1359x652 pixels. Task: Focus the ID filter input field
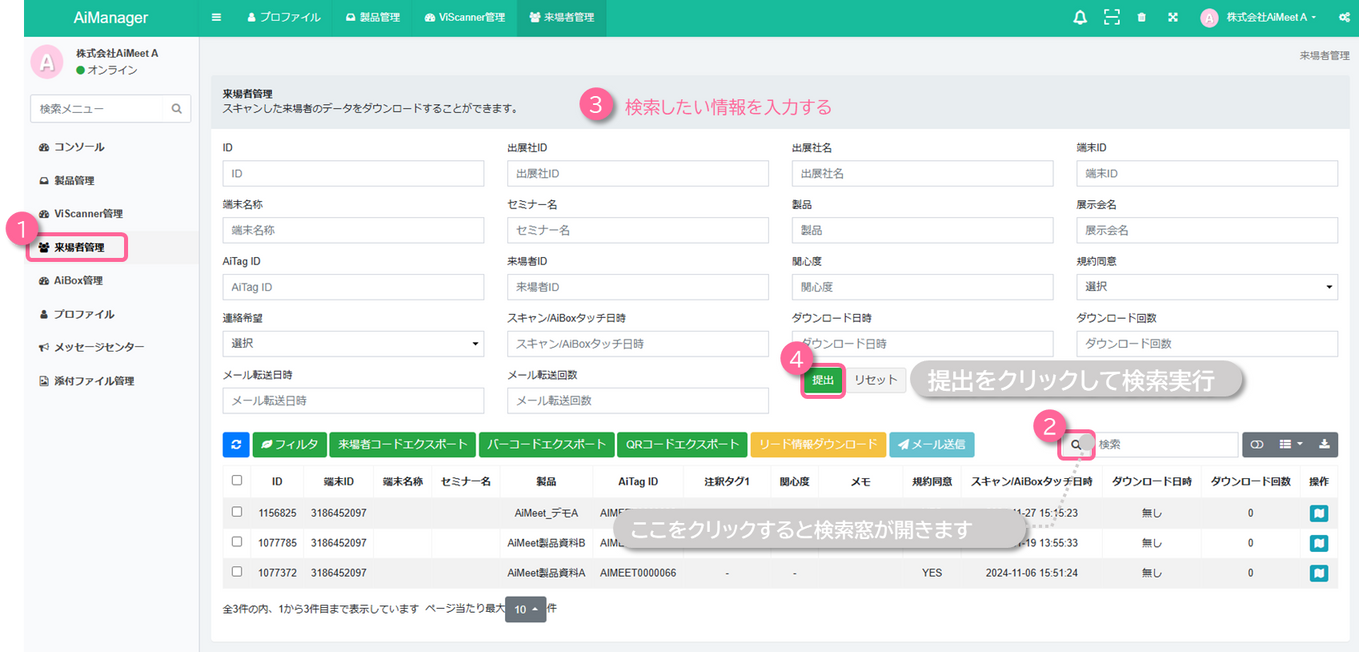353,173
